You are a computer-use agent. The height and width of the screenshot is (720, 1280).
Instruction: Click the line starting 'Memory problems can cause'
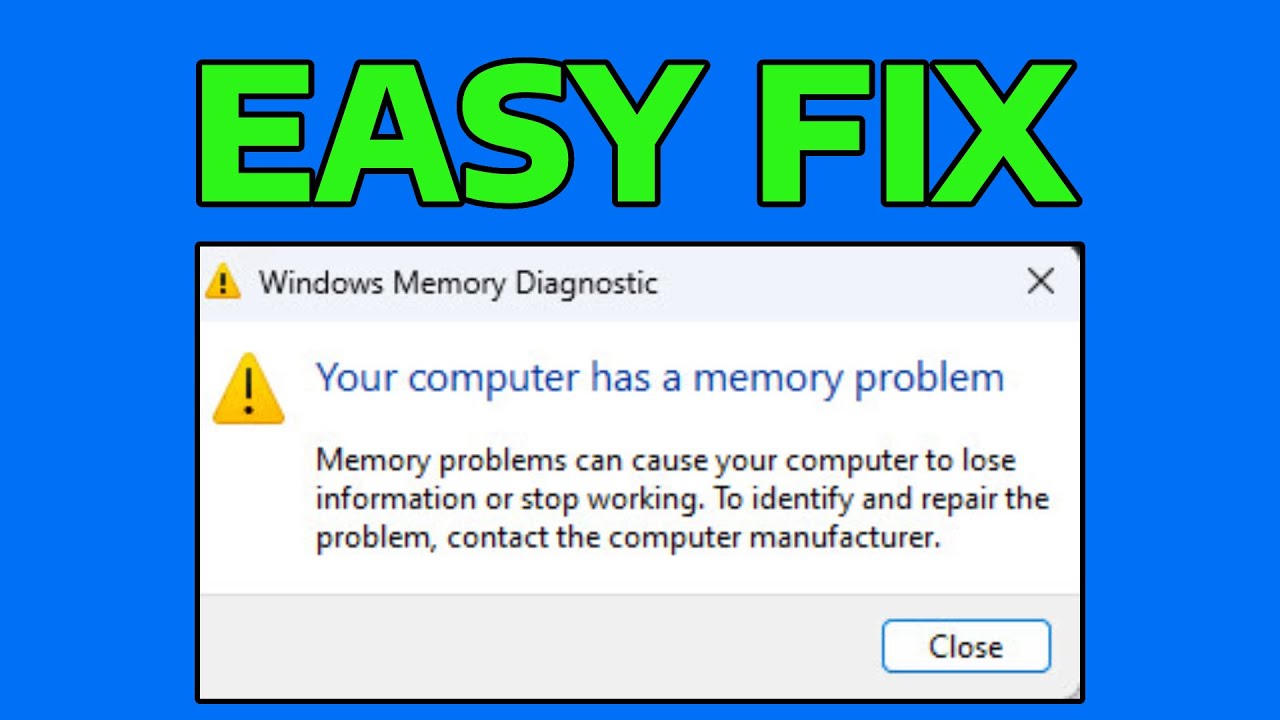pyautogui.click(x=666, y=462)
